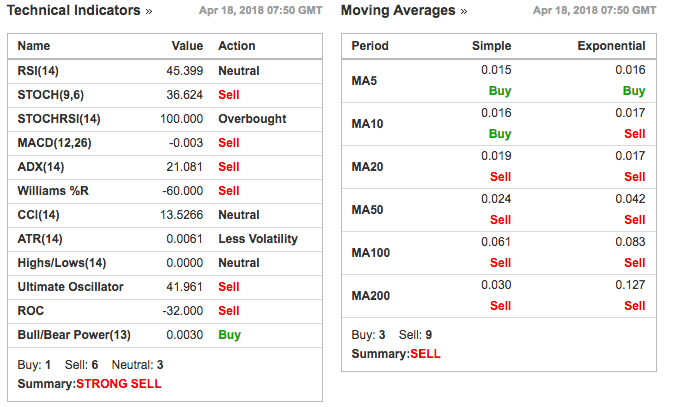Open the Technical Indicators heading link
This screenshot has width=673, height=407.
click(x=74, y=10)
